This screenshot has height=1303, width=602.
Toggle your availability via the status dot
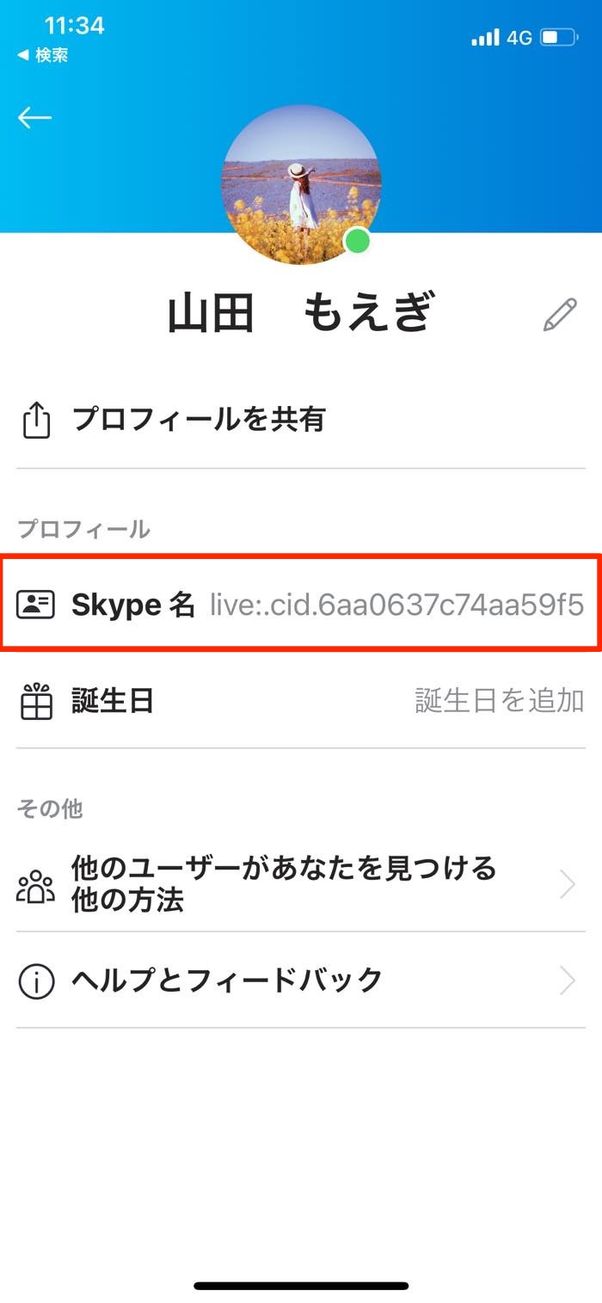click(x=358, y=240)
